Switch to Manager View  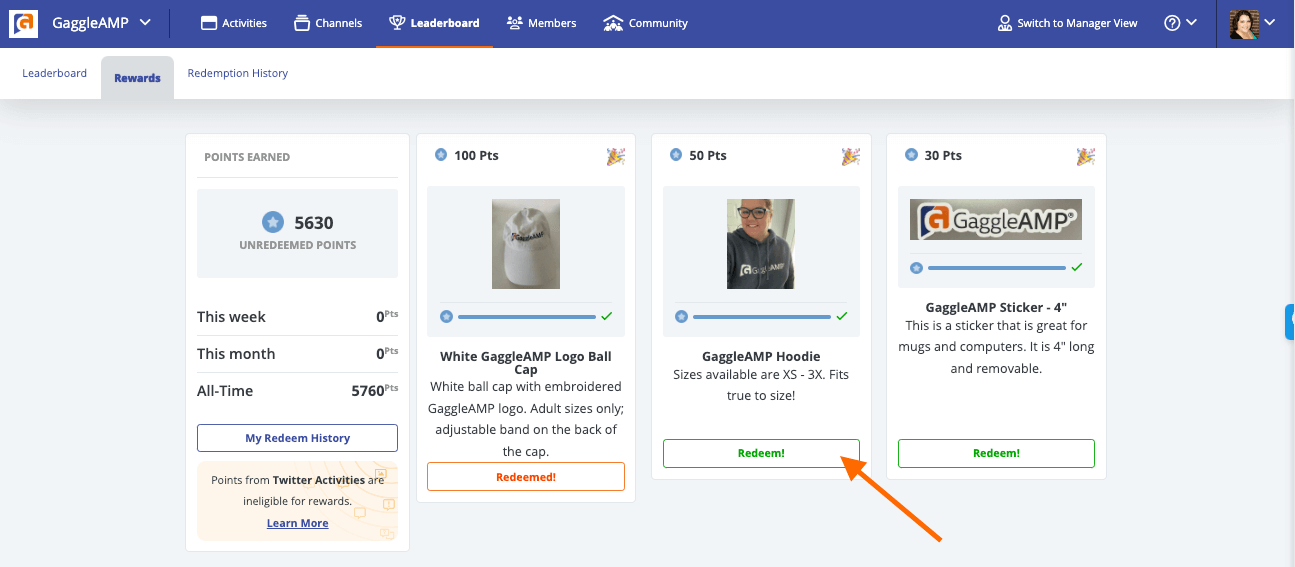coord(1068,23)
